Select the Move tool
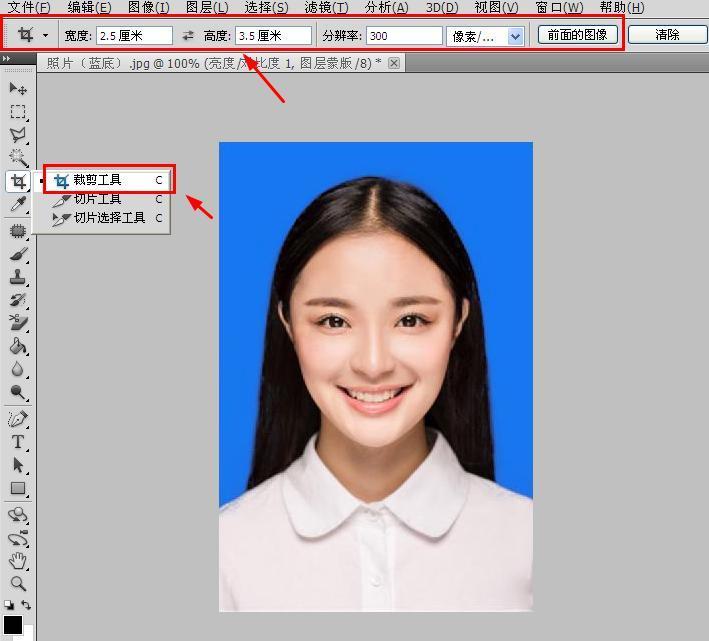 point(18,88)
